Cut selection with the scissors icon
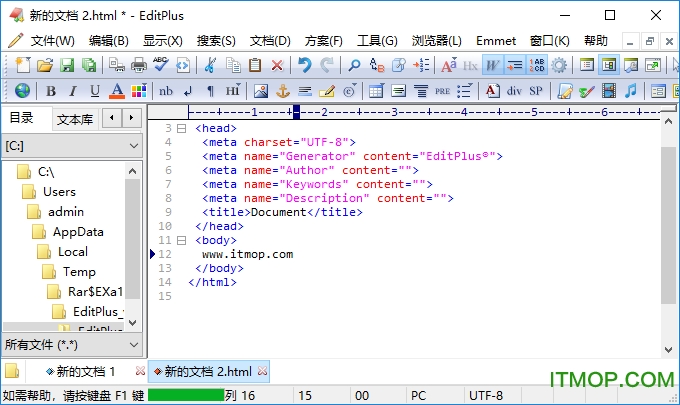Image resolution: width=680 pixels, height=405 pixels. tap(210, 65)
